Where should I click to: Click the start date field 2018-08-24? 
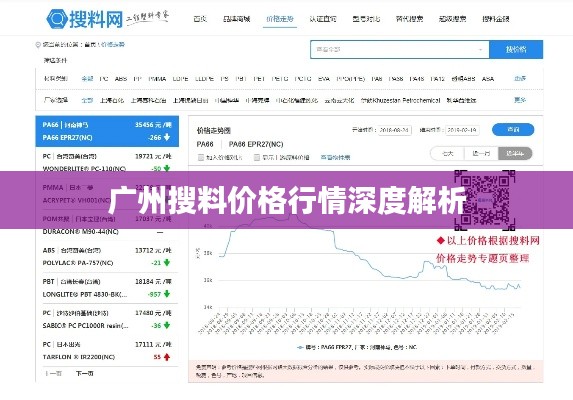(x=395, y=130)
